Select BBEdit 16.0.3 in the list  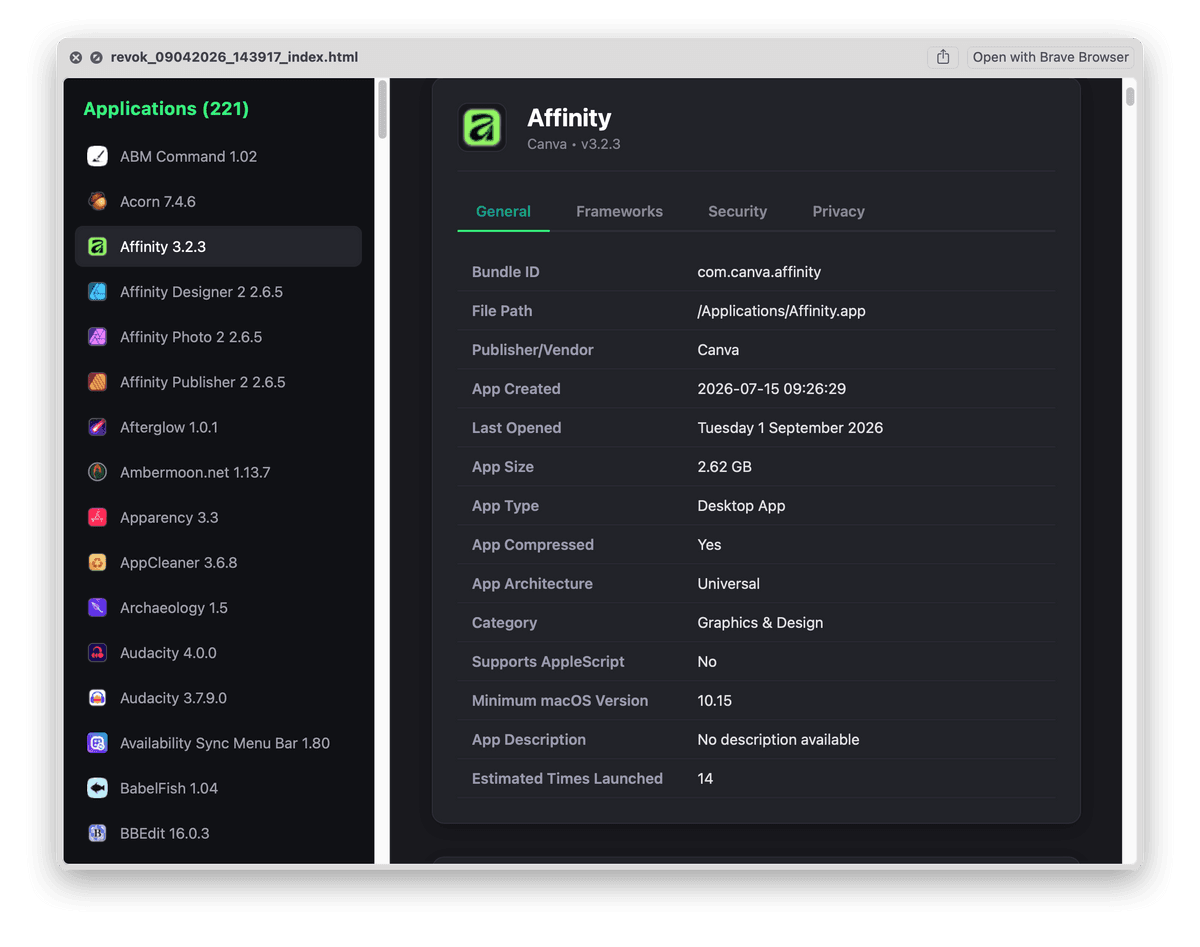pos(218,833)
